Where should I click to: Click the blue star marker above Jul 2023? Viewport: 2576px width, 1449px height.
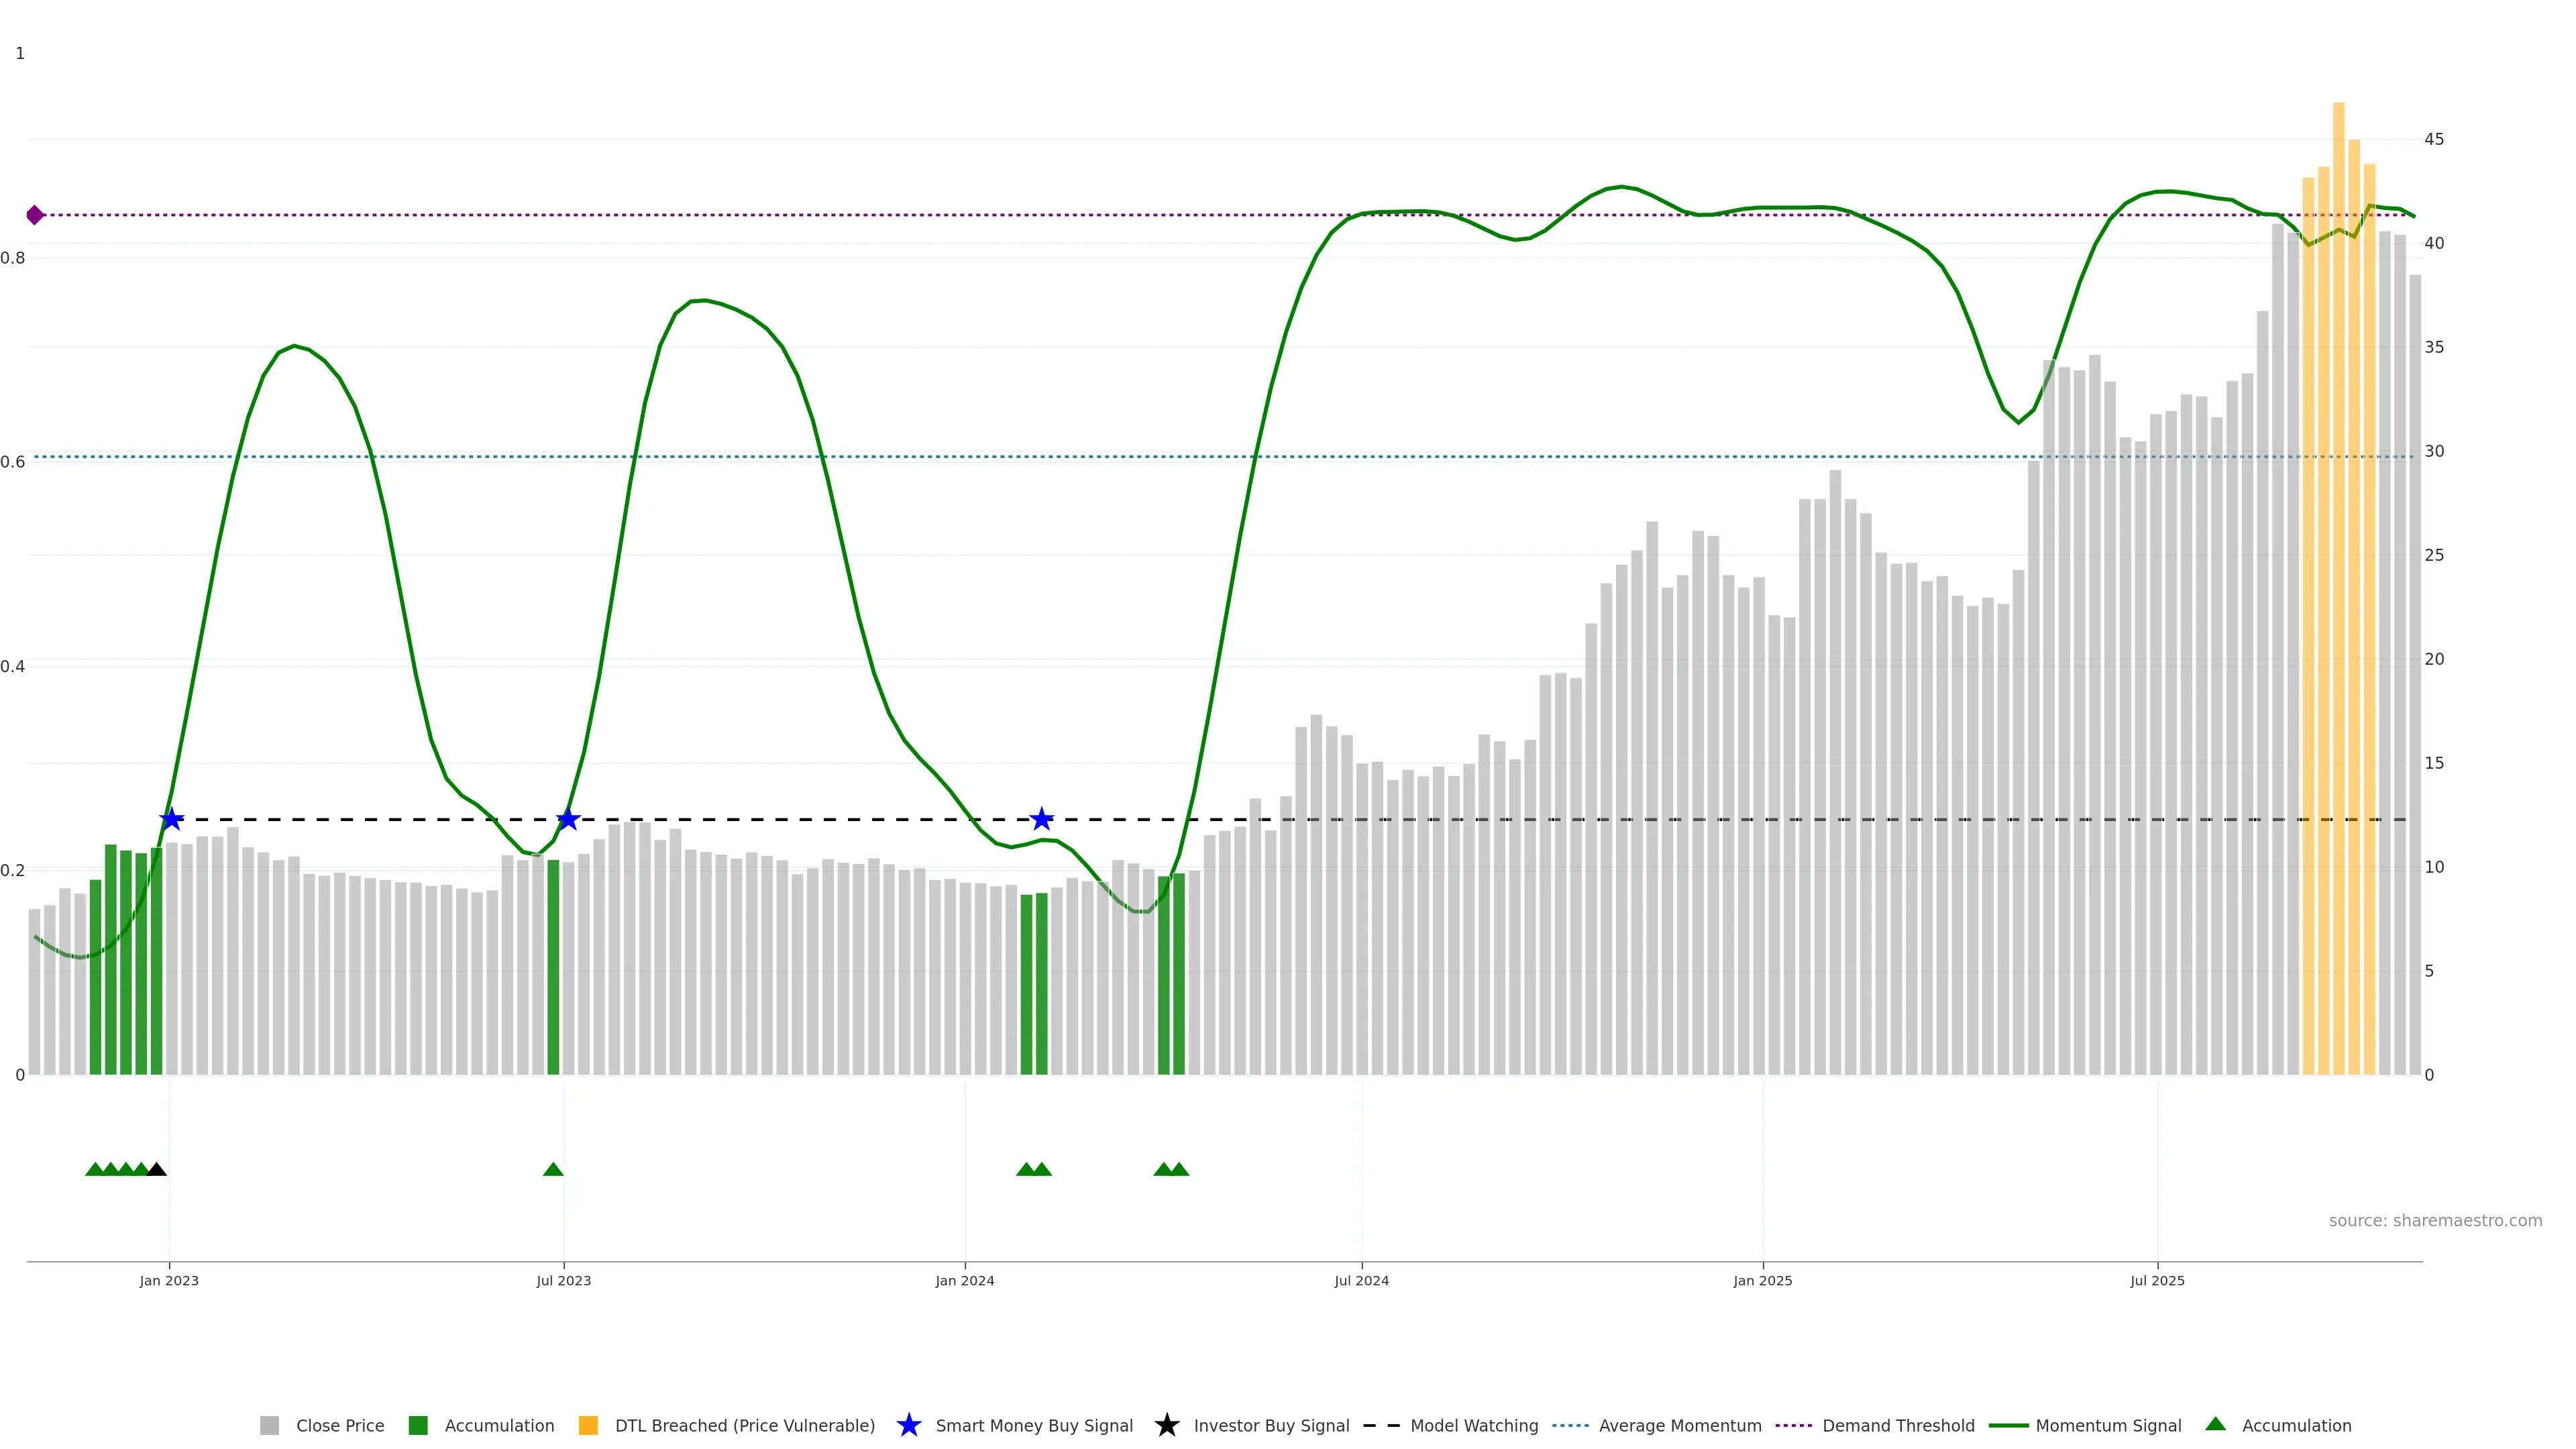[568, 819]
